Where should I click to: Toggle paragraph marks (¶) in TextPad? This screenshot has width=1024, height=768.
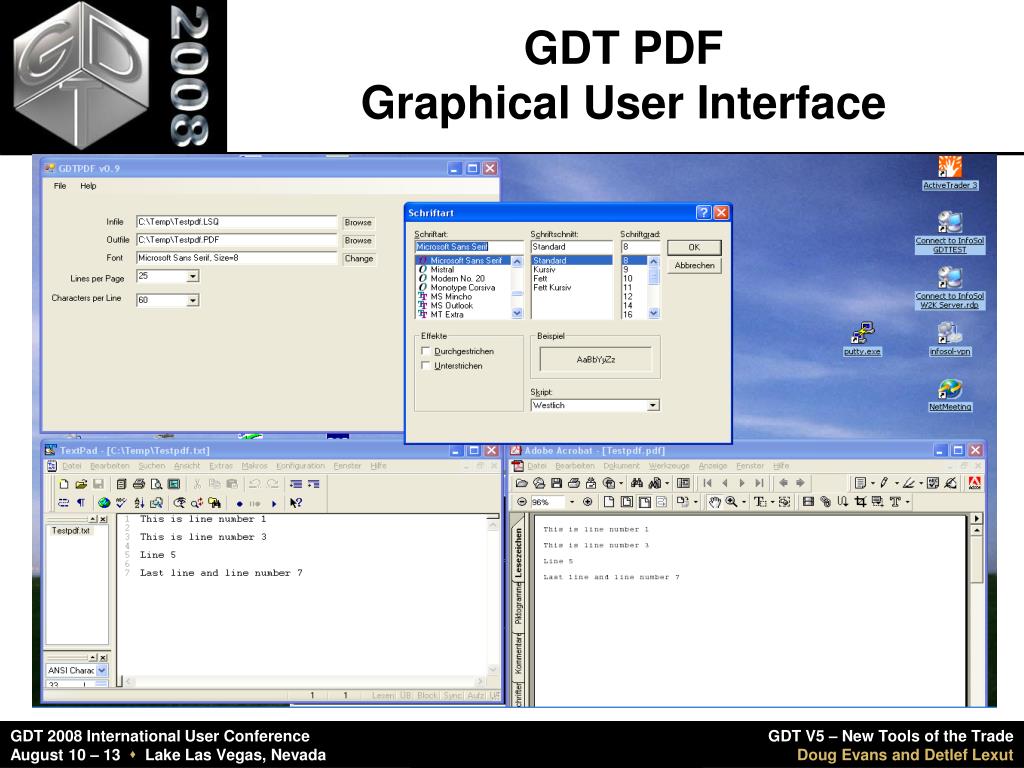[81, 503]
